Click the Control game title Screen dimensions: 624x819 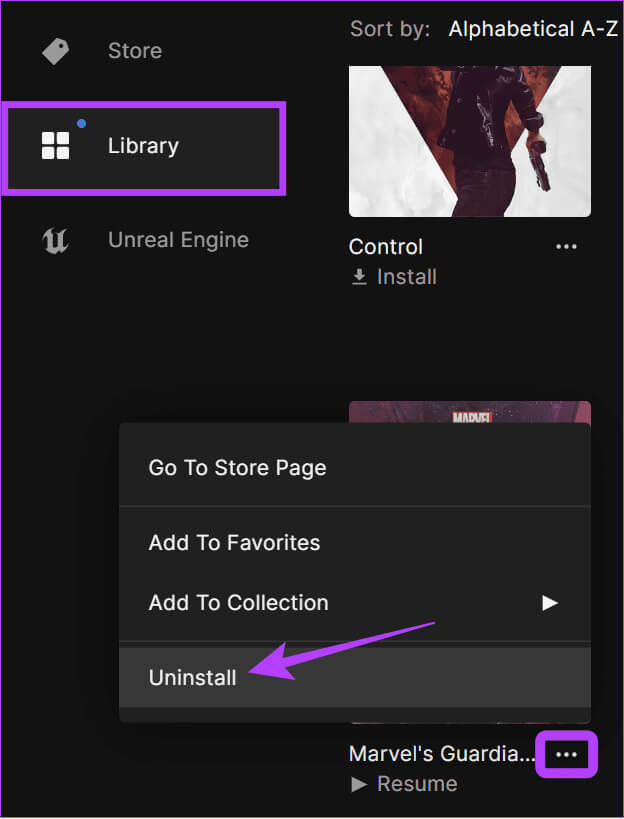386,247
